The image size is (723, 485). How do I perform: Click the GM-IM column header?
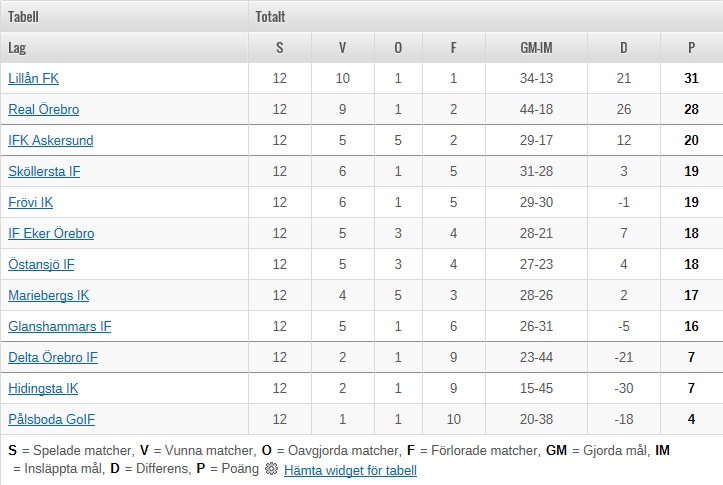pyautogui.click(x=536, y=47)
